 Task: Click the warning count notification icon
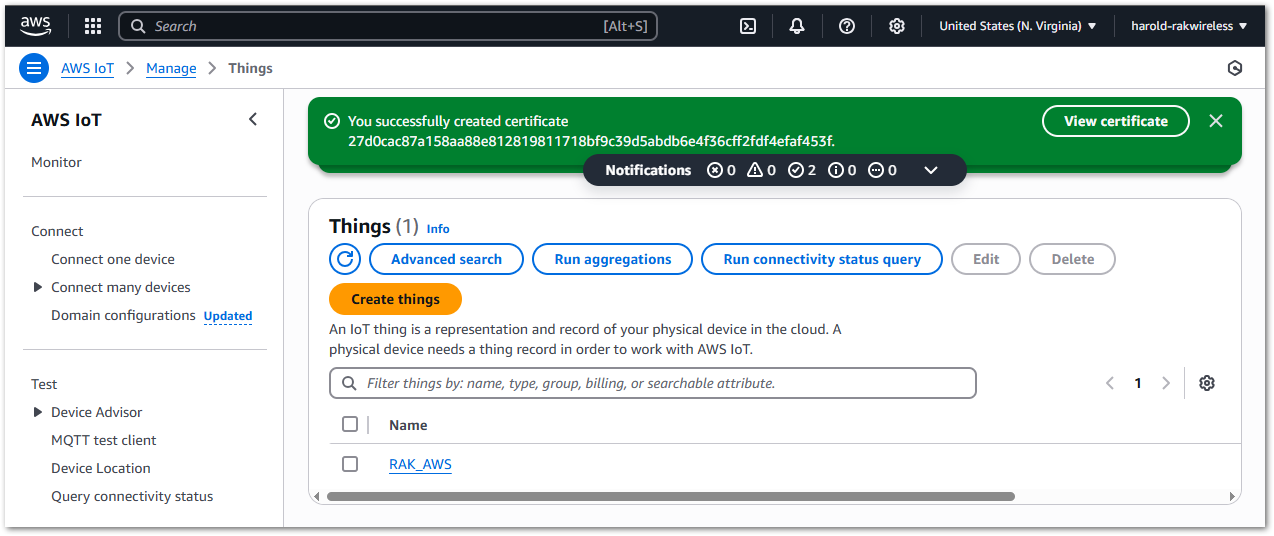(755, 170)
